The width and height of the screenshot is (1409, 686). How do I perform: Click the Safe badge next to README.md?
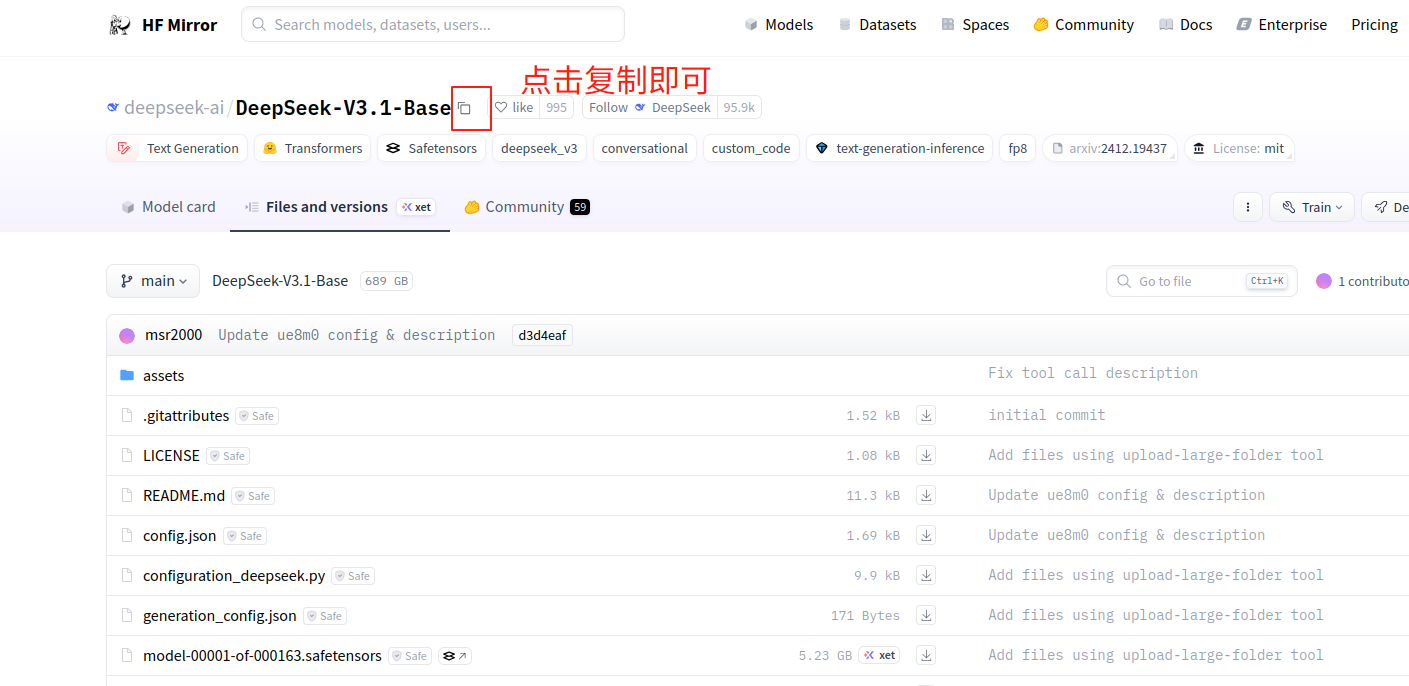pyautogui.click(x=253, y=496)
